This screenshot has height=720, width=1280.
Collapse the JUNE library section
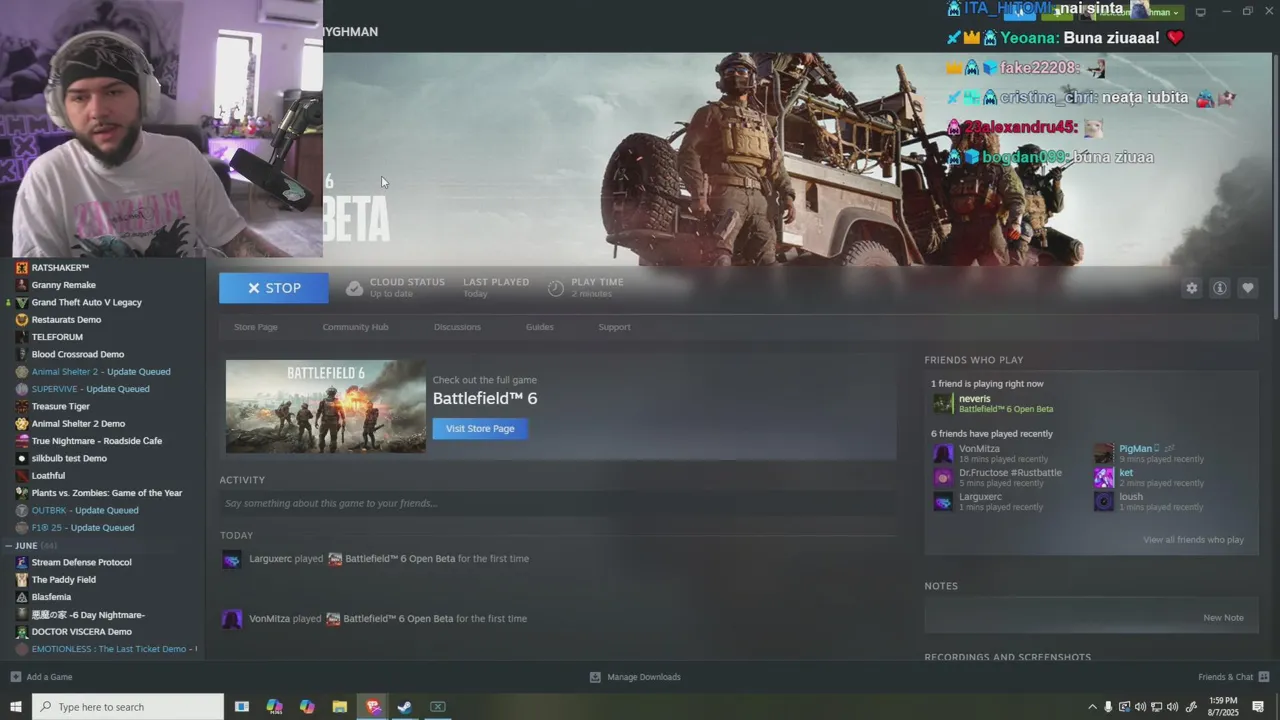[8, 546]
